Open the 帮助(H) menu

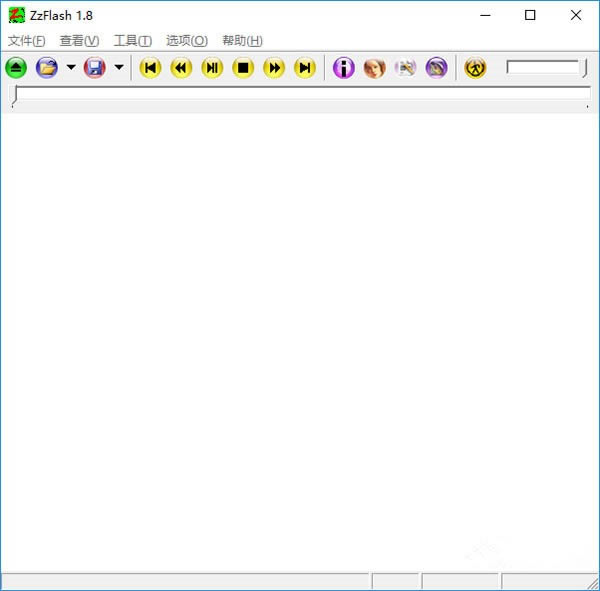[x=242, y=41]
